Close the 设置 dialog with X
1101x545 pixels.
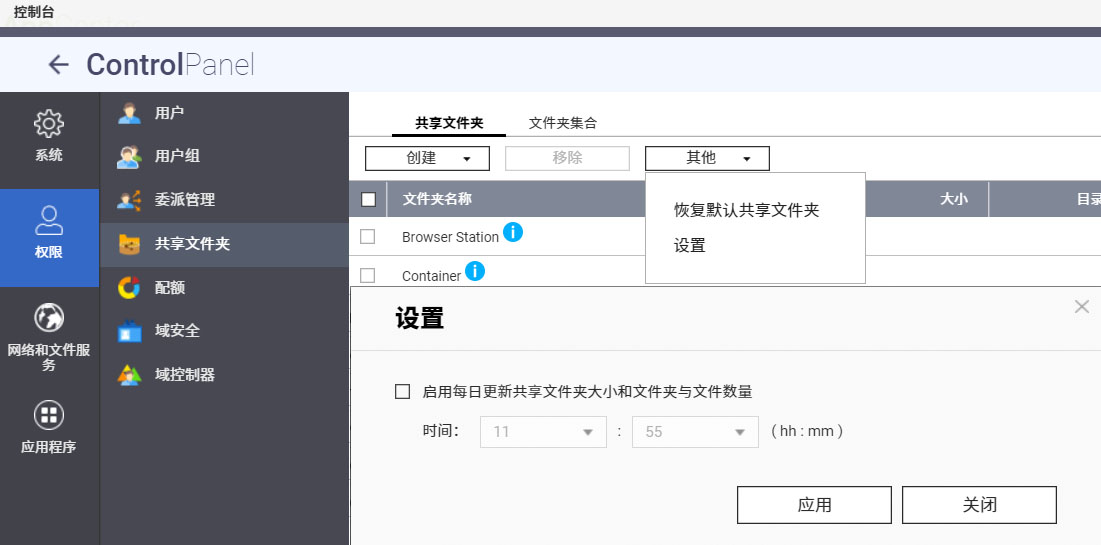(1081, 307)
